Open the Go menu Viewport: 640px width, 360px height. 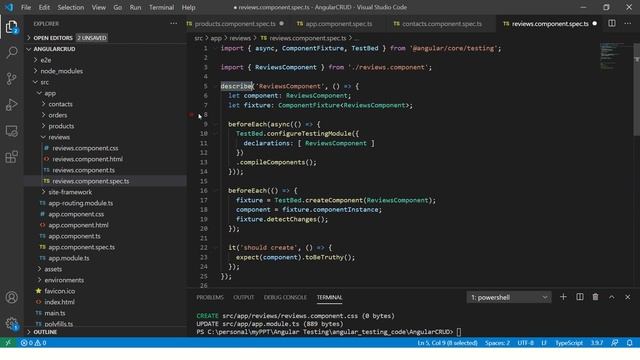[x=118, y=7]
